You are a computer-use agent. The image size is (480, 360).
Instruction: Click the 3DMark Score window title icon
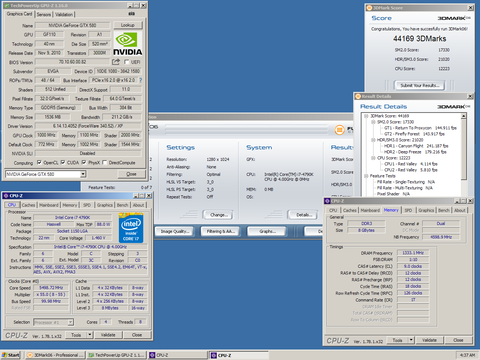[369, 8]
